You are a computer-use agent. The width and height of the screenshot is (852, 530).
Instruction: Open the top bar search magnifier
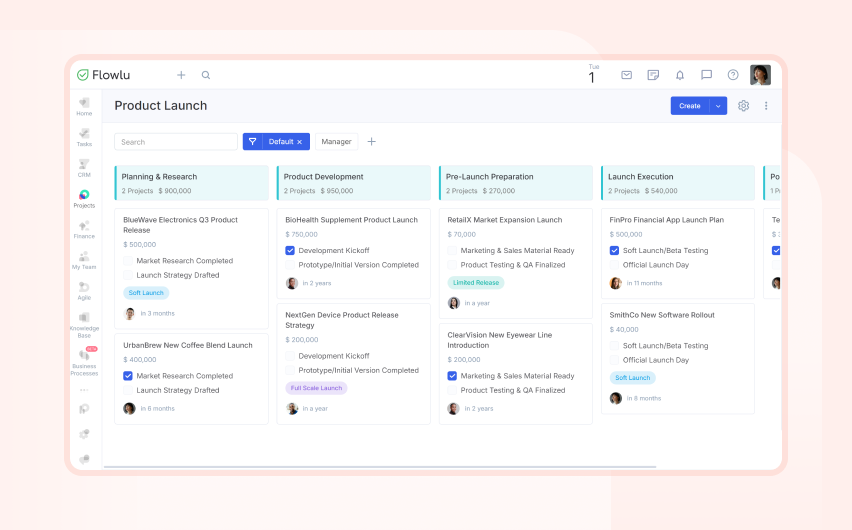tap(206, 75)
